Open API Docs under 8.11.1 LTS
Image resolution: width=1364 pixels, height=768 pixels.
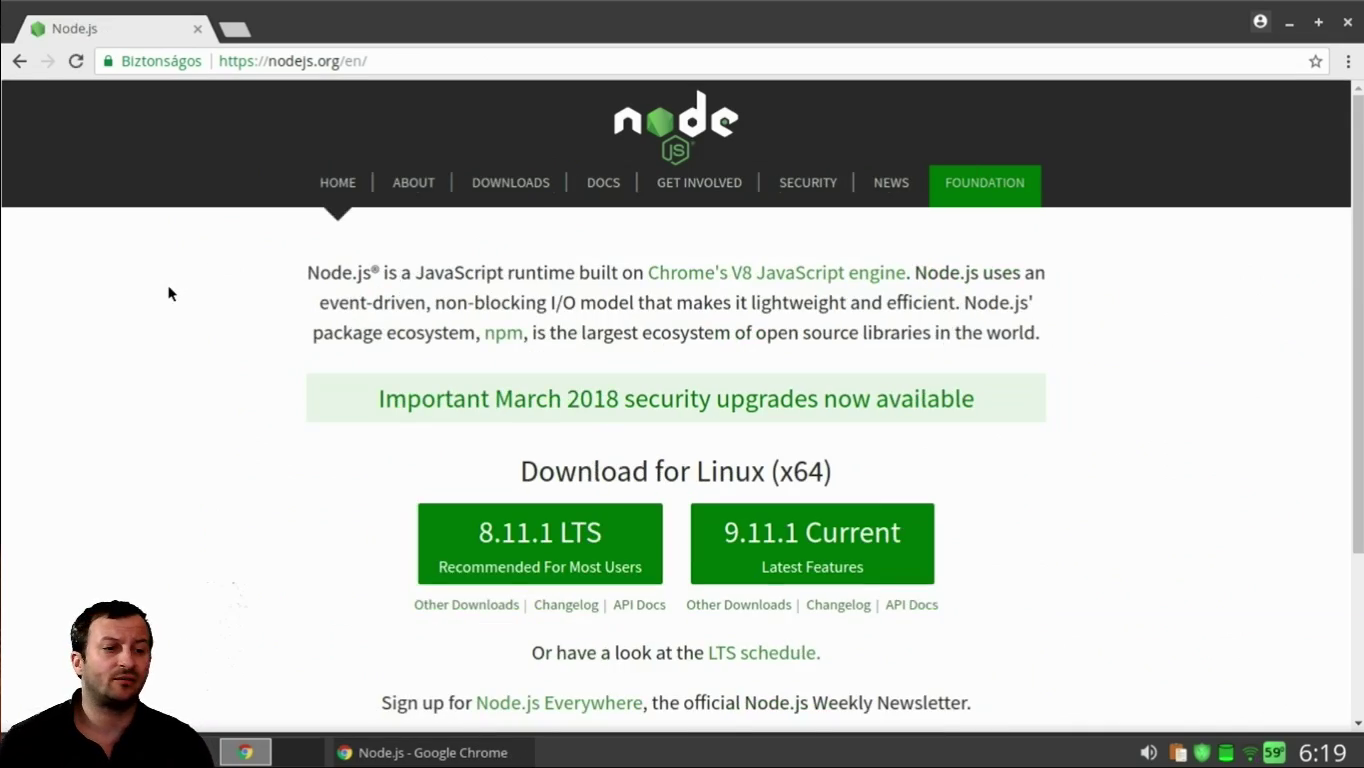coord(639,605)
